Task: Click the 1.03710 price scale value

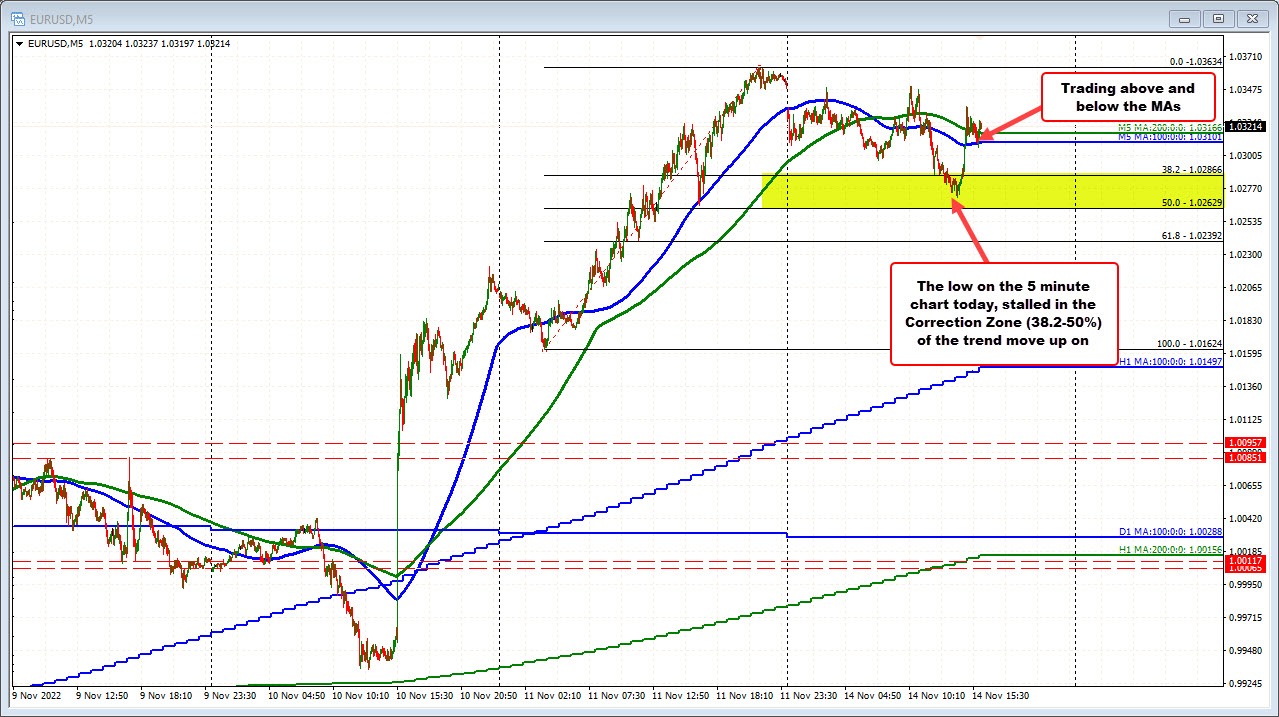Action: [x=1246, y=57]
